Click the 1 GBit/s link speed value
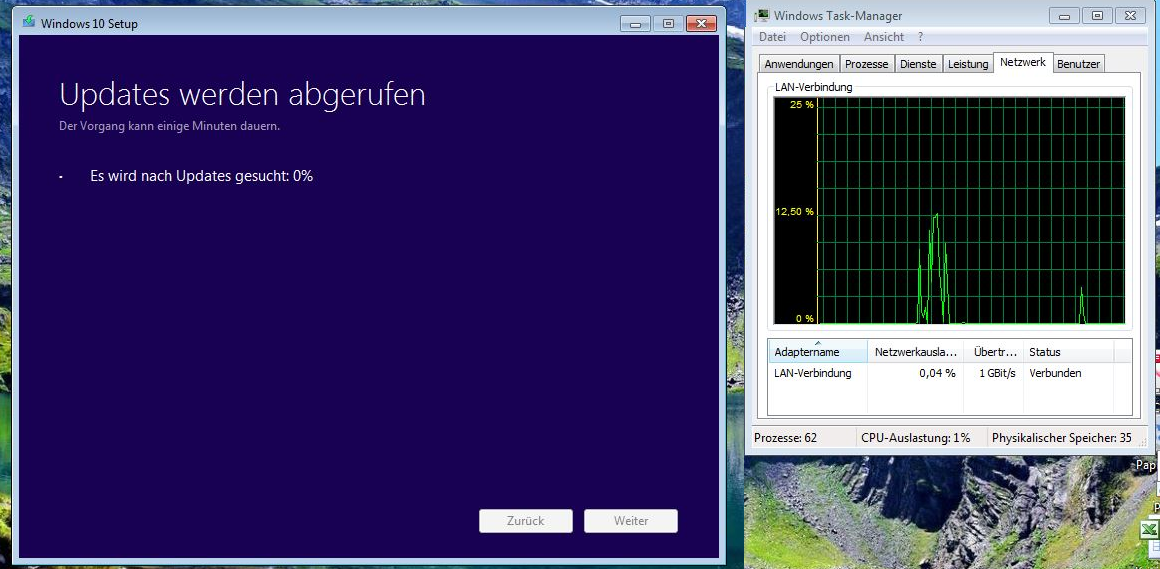 (998, 373)
